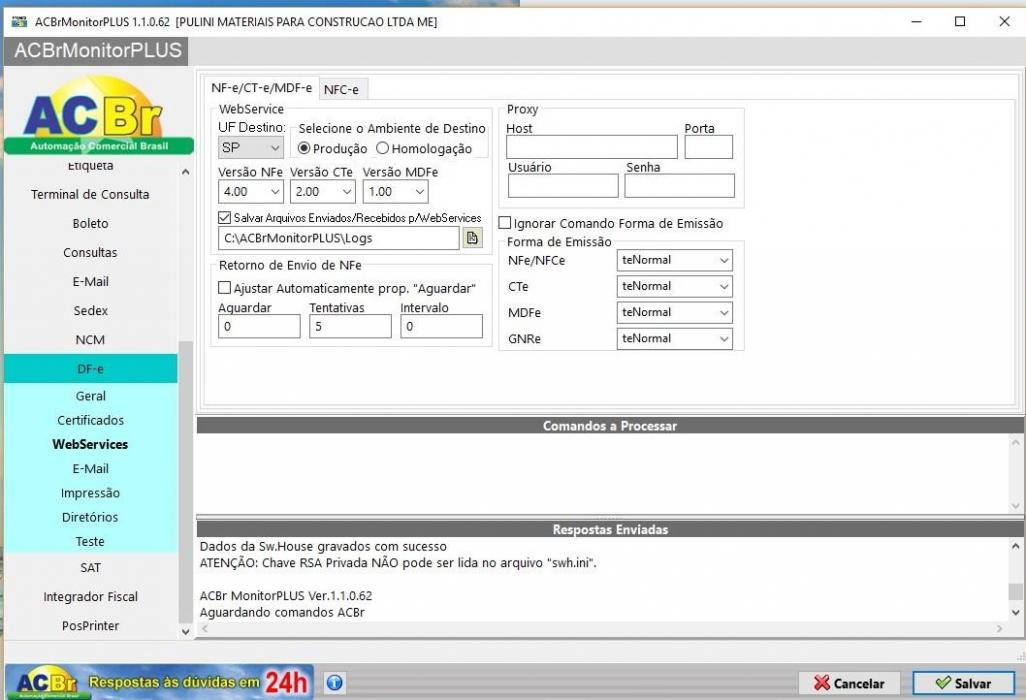The width and height of the screenshot is (1026, 700).
Task: Open Teste under DF-e
Action: (90, 541)
